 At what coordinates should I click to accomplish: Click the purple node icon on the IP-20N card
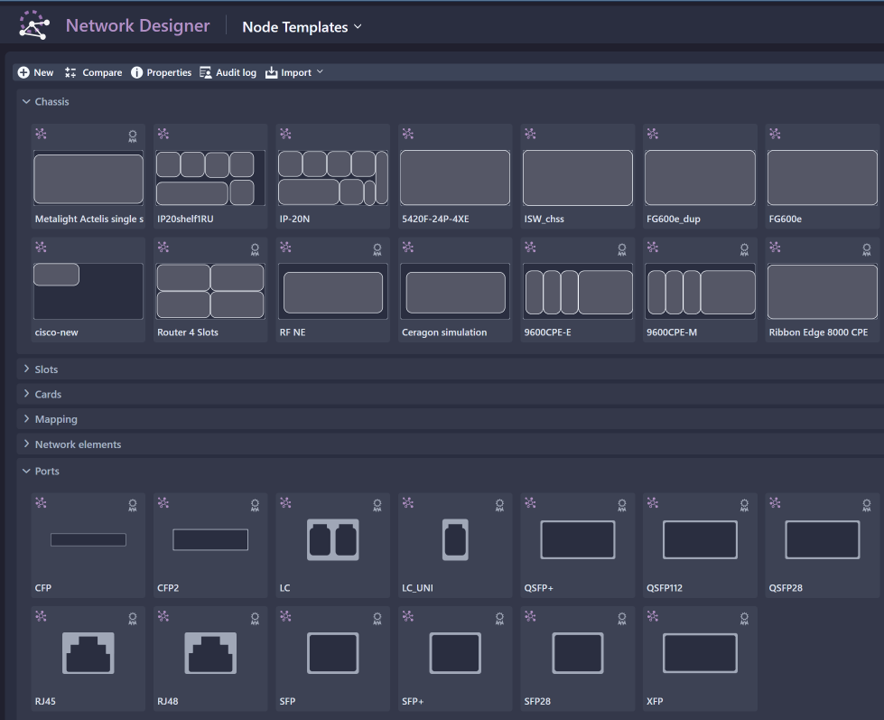coord(286,134)
